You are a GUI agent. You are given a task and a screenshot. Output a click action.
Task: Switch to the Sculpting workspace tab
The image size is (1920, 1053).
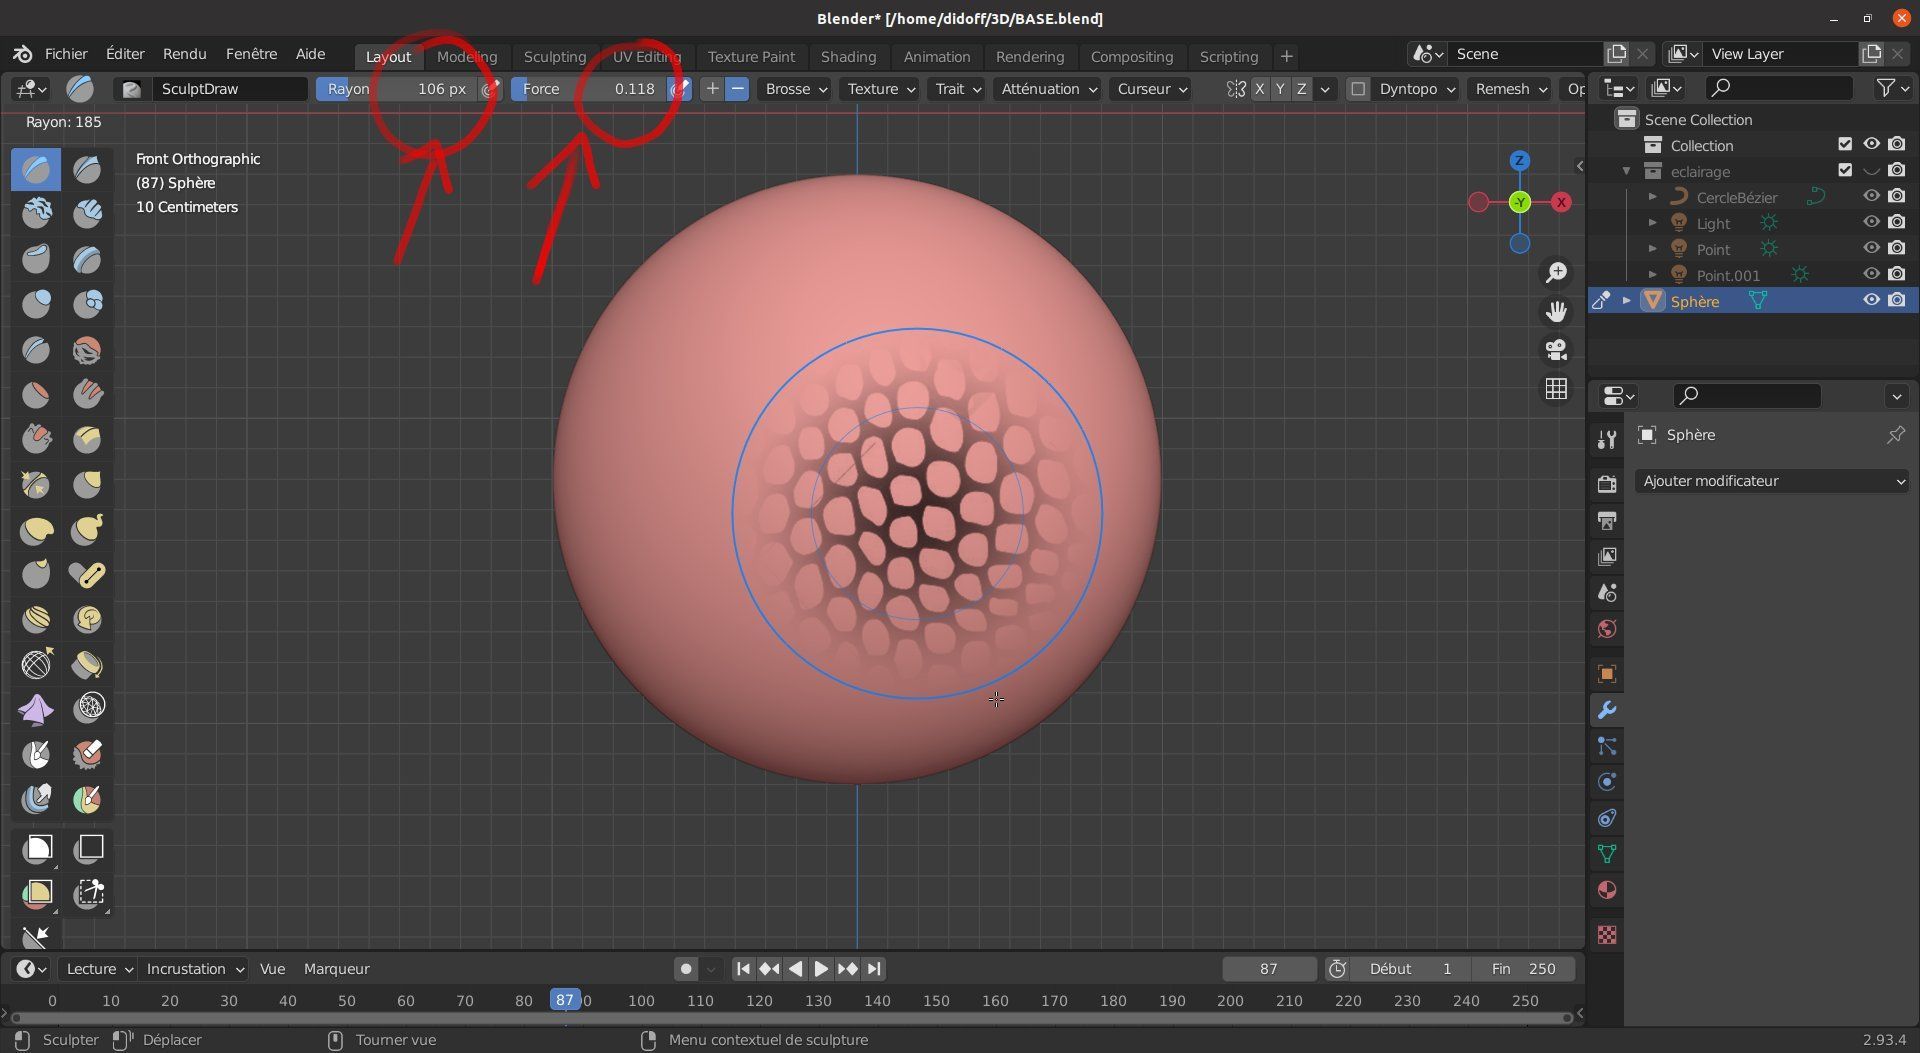point(555,56)
